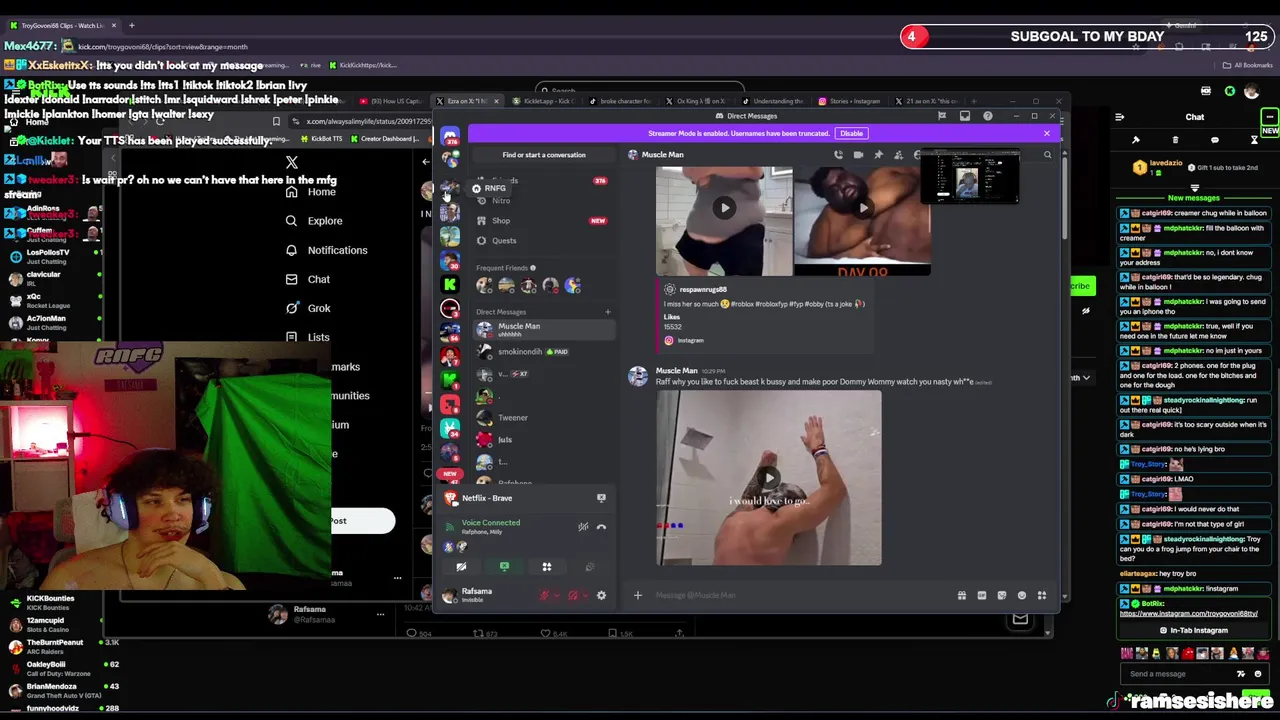Toggle noise suppression in voice panel
The width and height of the screenshot is (1280, 720).
click(583, 527)
